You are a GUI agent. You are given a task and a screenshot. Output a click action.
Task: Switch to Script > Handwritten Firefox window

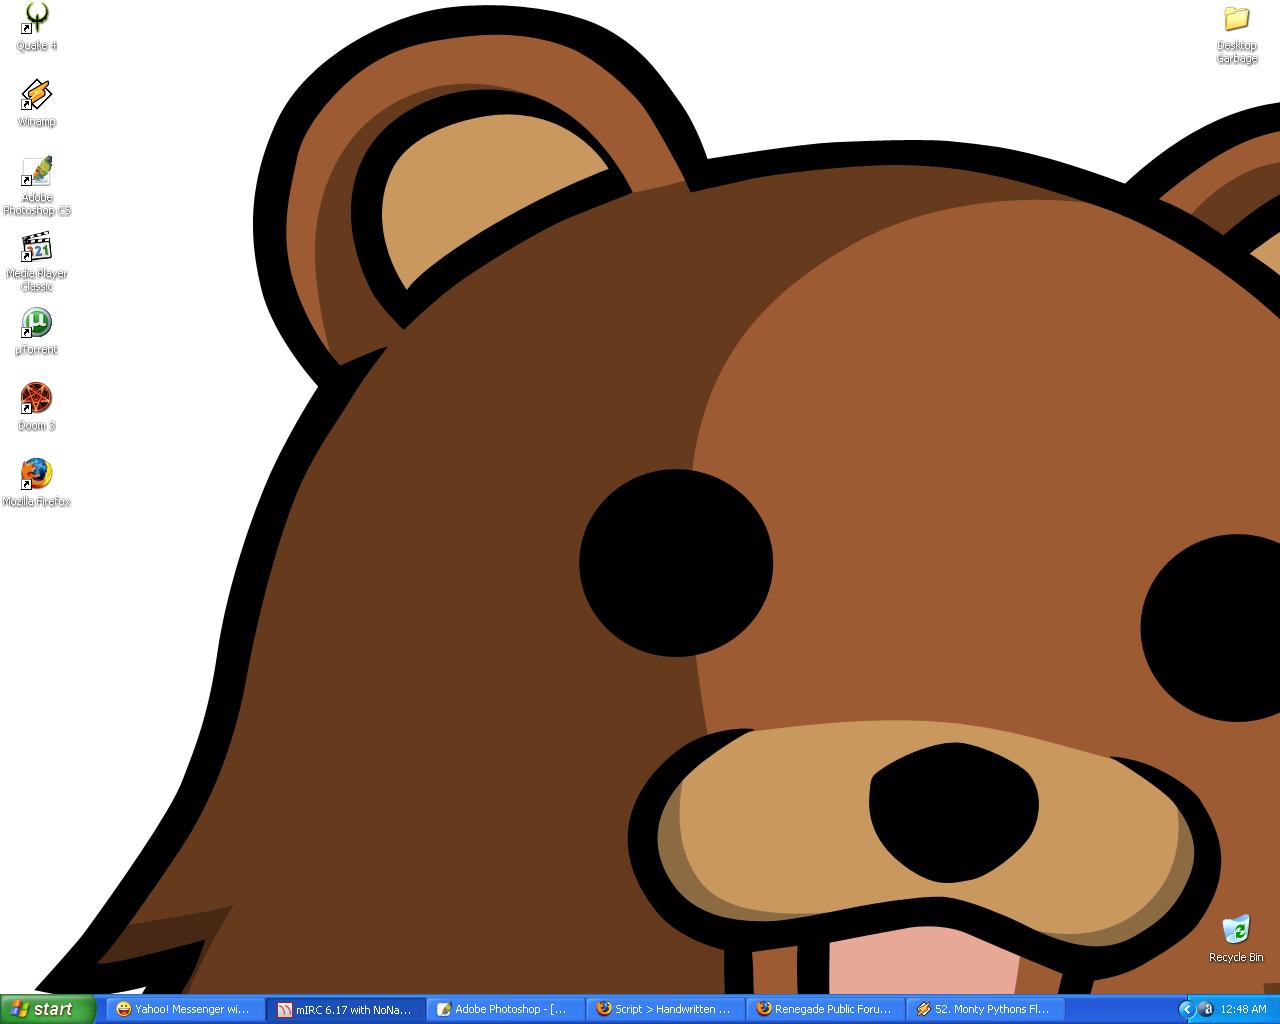click(666, 1009)
